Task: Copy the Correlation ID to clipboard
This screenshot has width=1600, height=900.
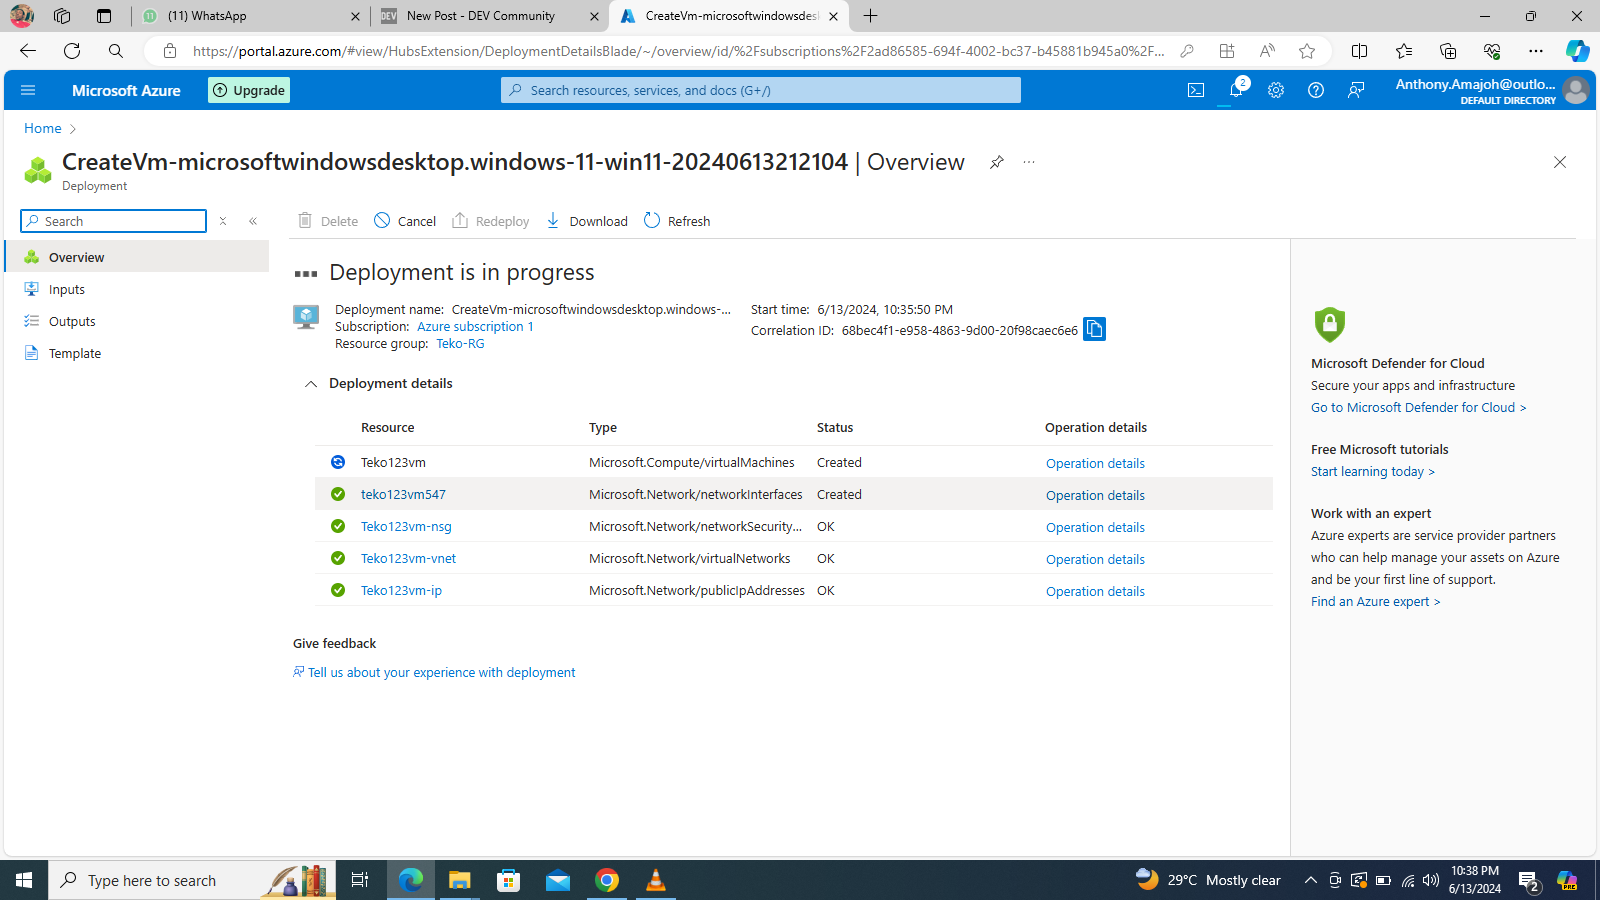Action: (1095, 329)
